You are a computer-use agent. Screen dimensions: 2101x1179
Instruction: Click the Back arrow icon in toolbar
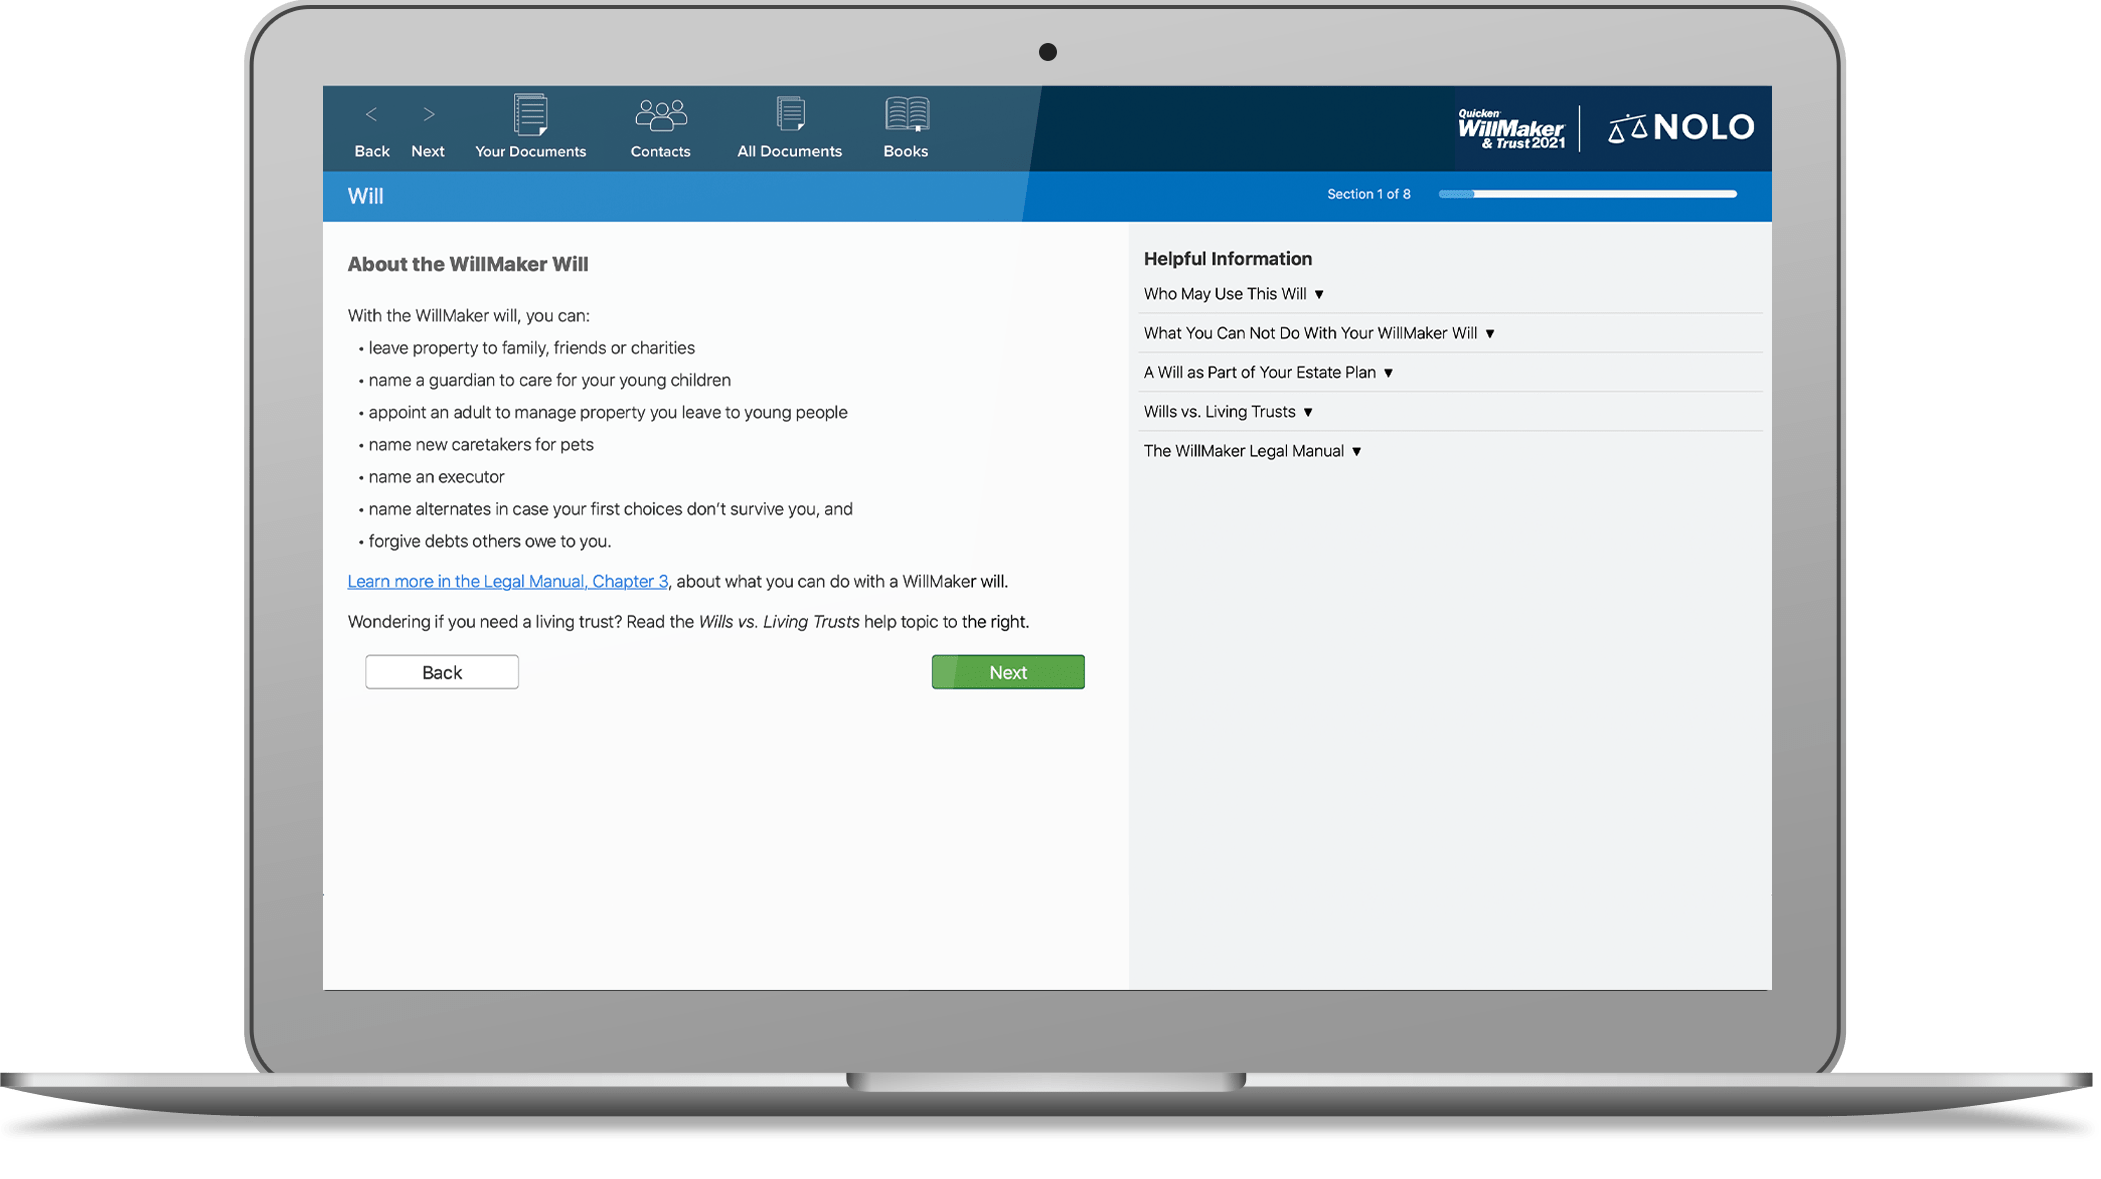point(371,115)
